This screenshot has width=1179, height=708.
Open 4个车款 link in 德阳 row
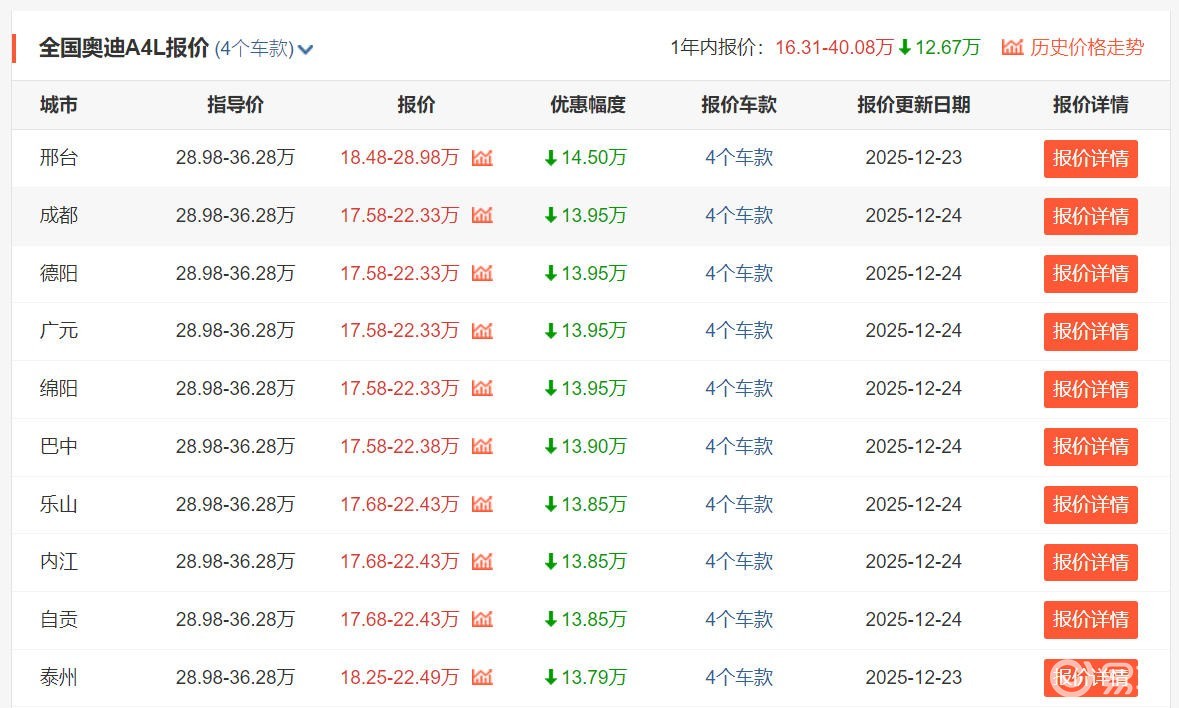[x=739, y=273]
